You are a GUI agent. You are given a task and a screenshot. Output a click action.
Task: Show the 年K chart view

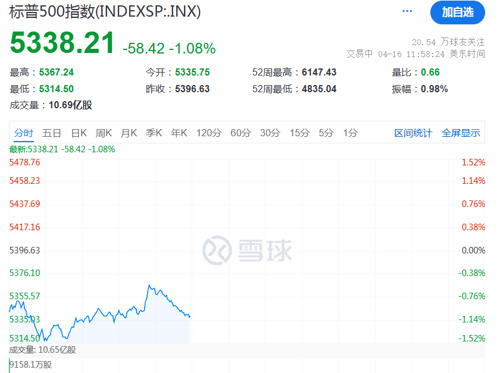[179, 133]
